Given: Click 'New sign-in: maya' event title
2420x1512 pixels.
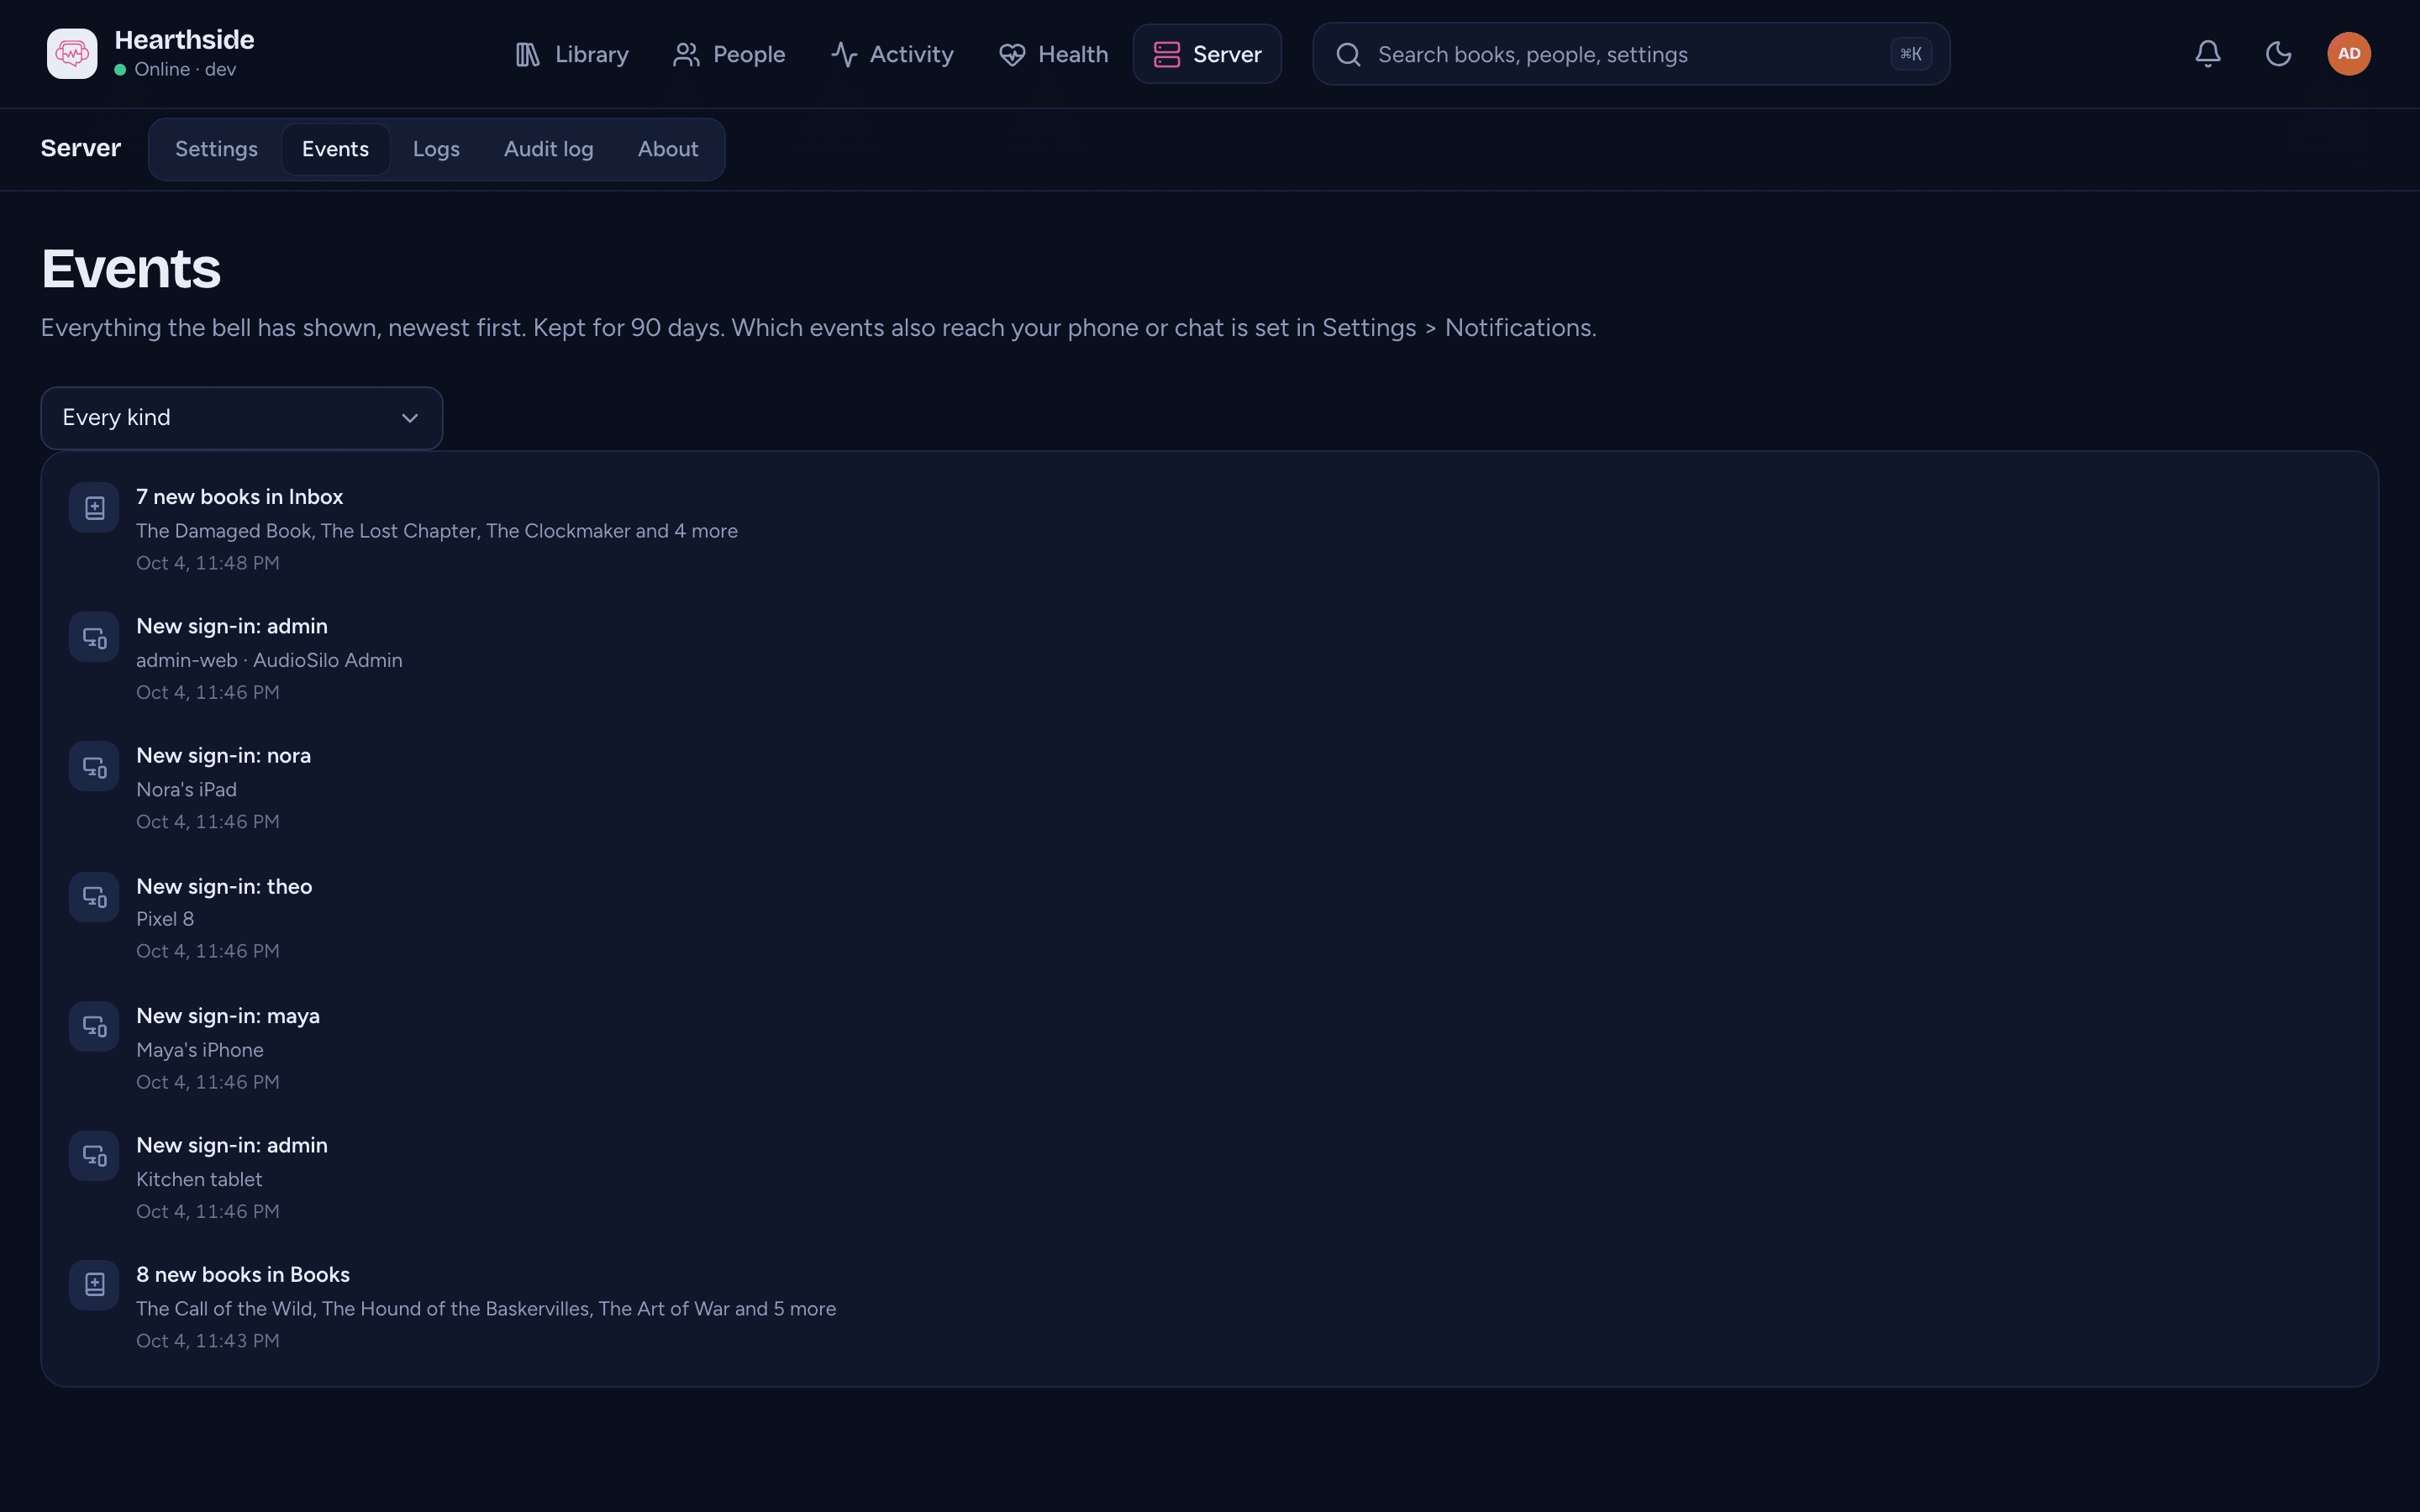Looking at the screenshot, I should (228, 1016).
